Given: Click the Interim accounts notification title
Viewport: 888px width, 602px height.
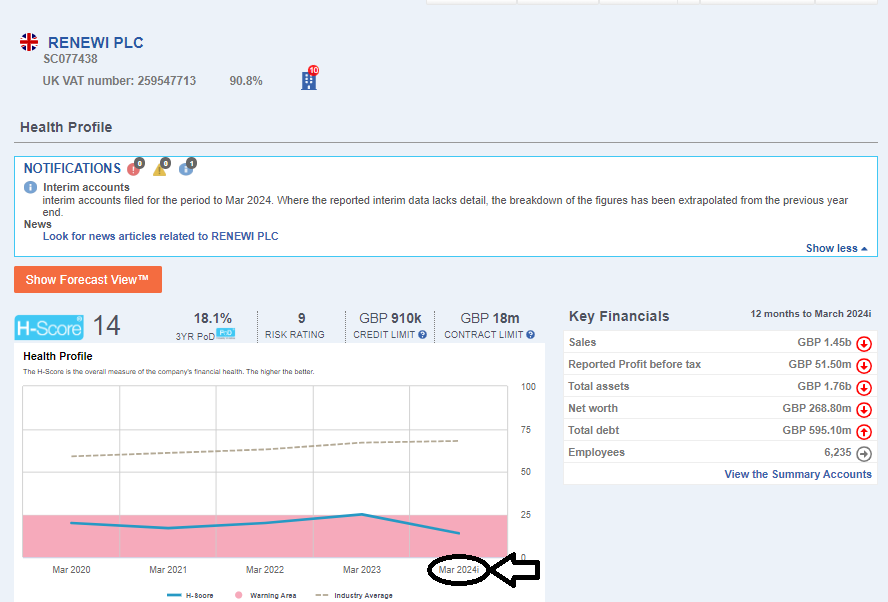Looking at the screenshot, I should tap(86, 187).
